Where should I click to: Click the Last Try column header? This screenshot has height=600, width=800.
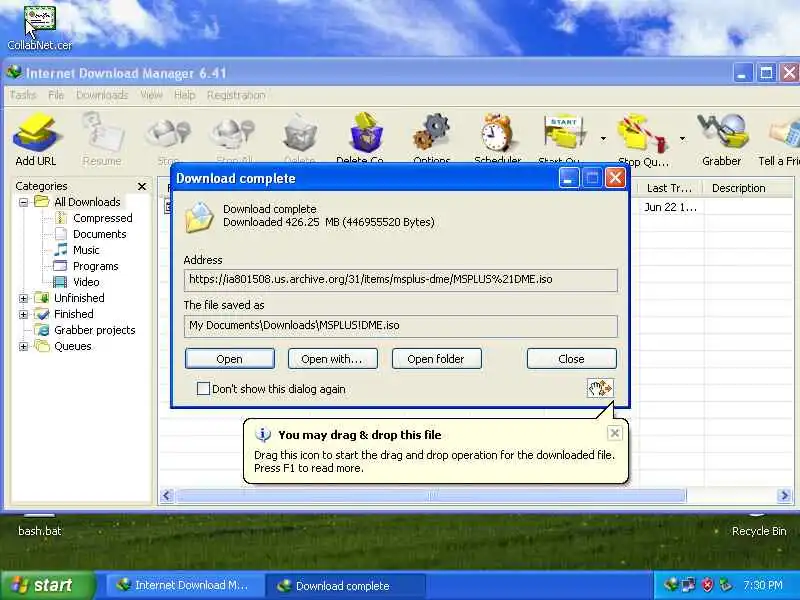point(669,188)
